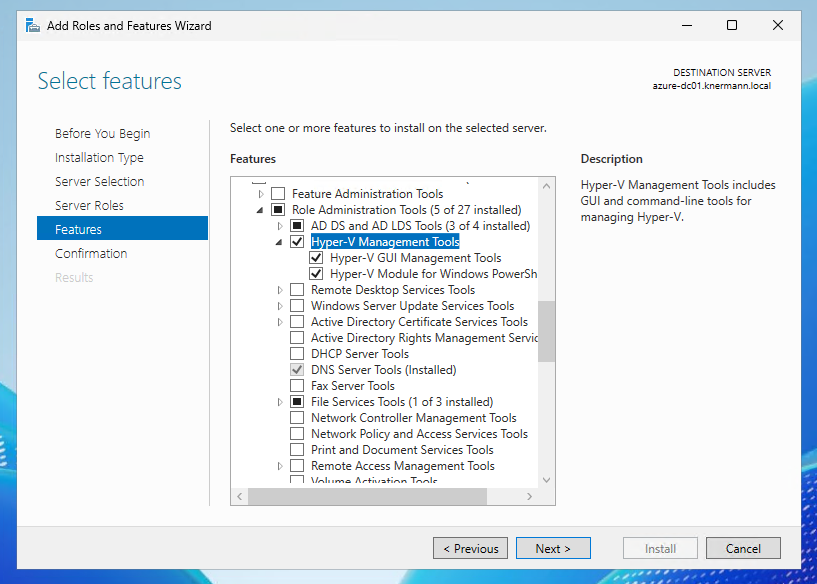The height and width of the screenshot is (584, 817).
Task: Click the wizard icon in title bar
Action: 33,26
